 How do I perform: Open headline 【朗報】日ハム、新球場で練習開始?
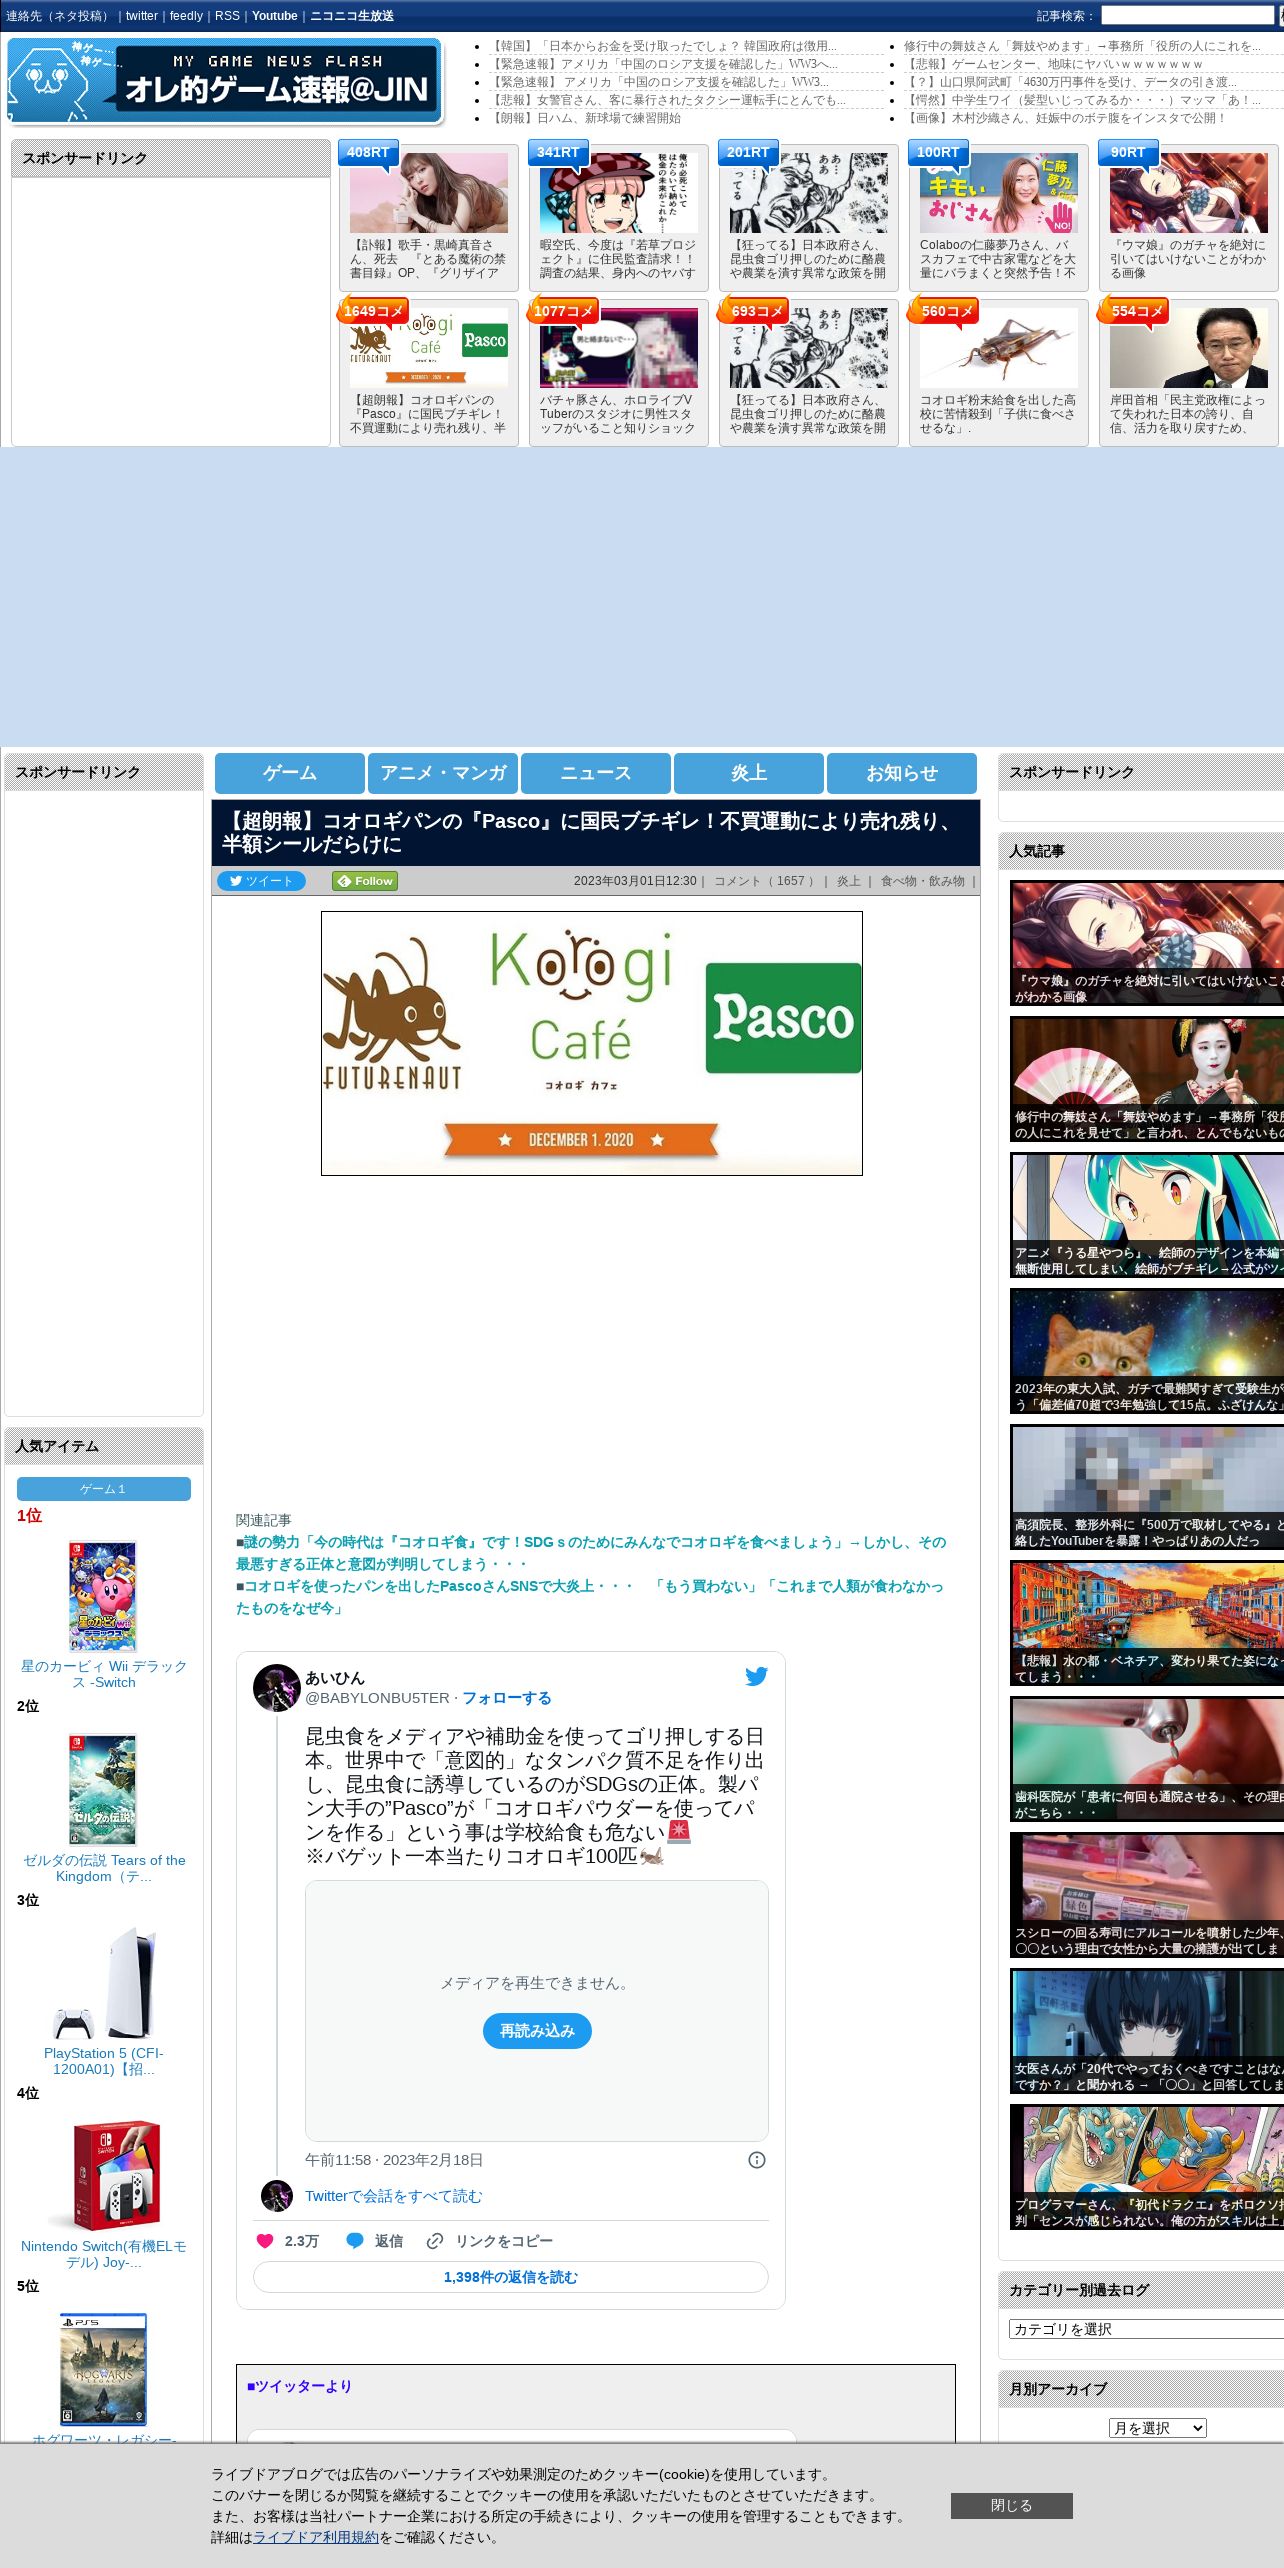(x=585, y=118)
